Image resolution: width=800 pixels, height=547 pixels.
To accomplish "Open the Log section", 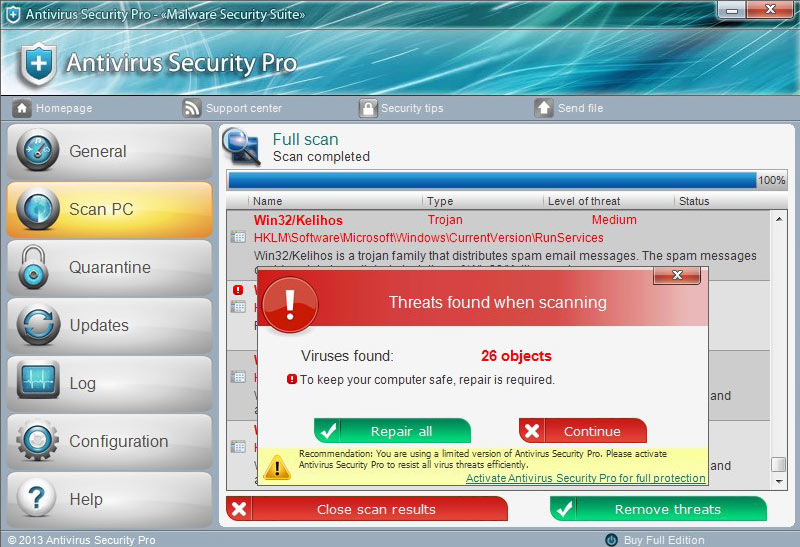I will [x=110, y=384].
